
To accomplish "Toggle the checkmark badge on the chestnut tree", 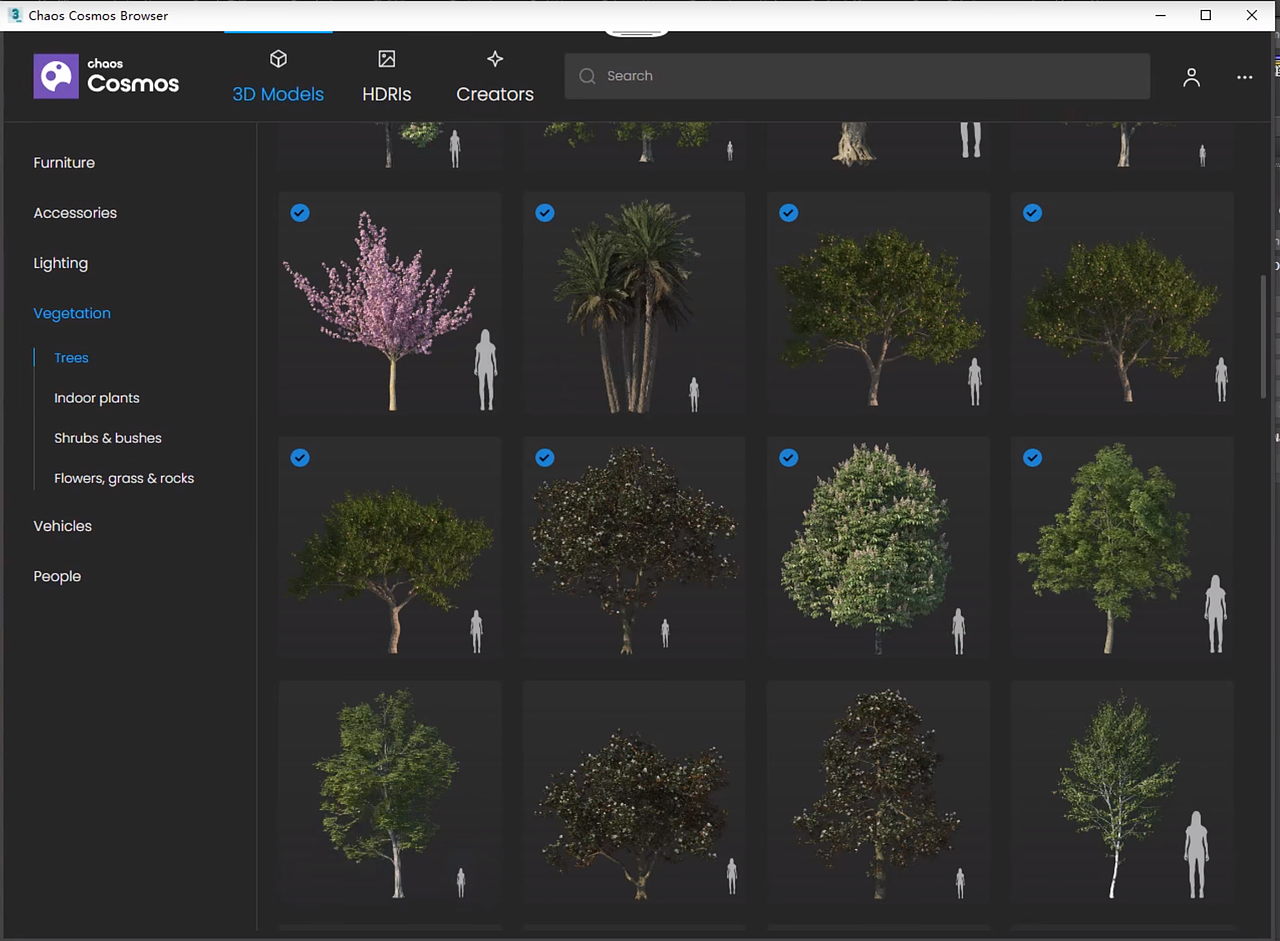I will pos(788,457).
